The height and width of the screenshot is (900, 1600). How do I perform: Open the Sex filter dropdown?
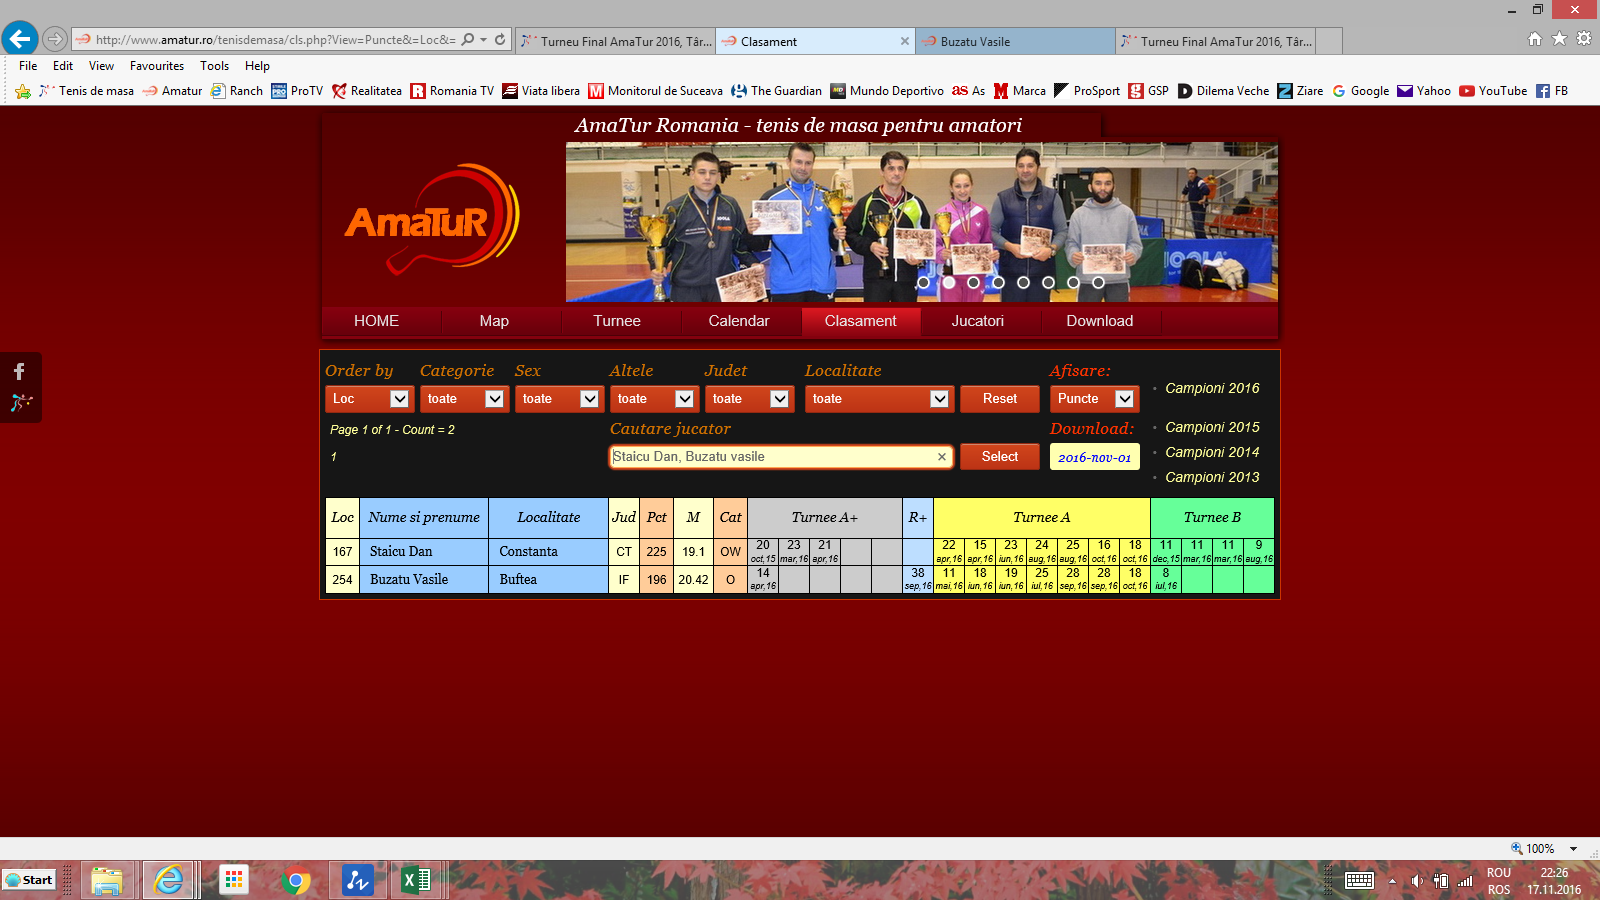click(x=559, y=399)
